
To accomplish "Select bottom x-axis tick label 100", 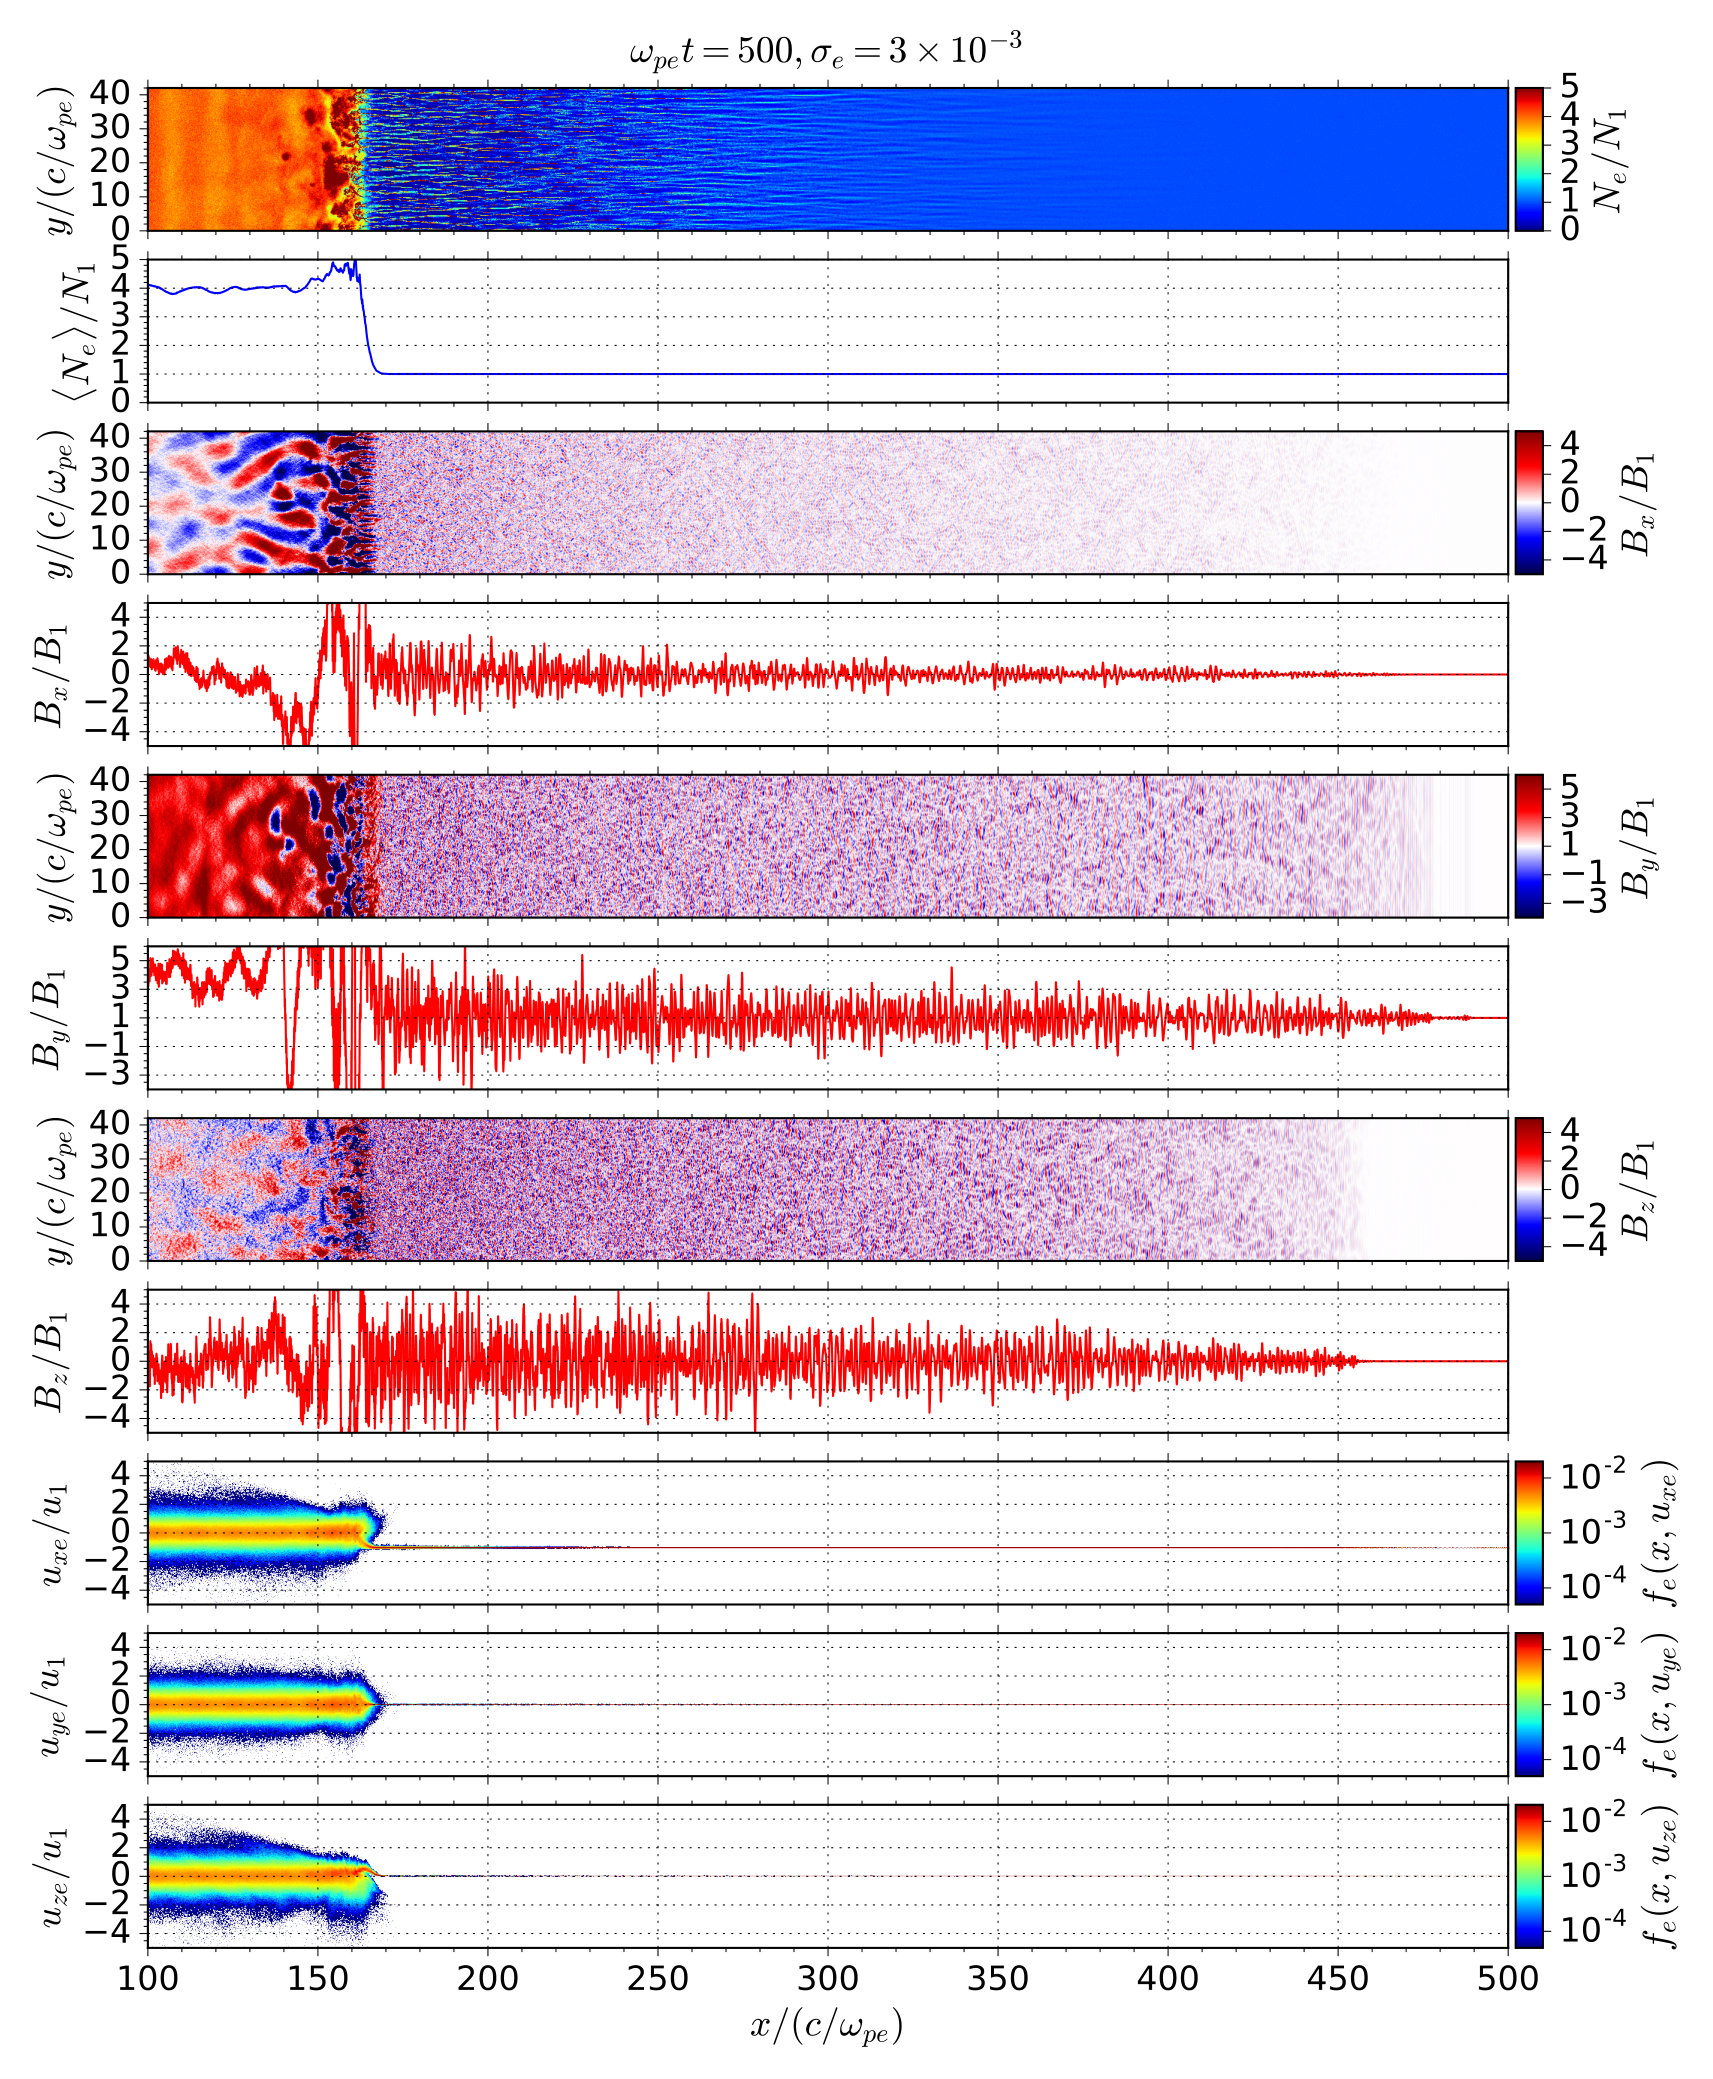I will [148, 1977].
